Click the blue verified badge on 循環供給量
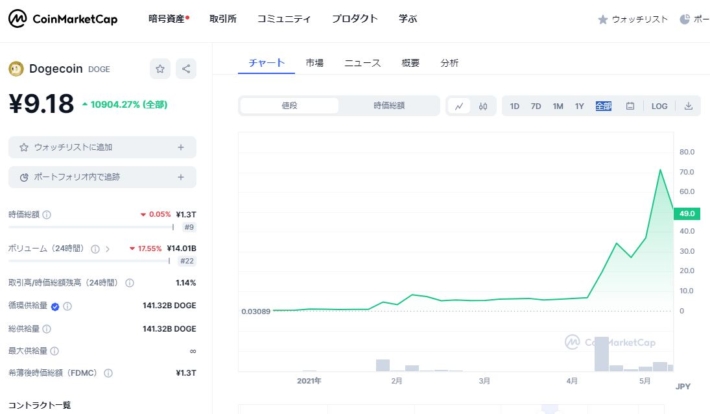 tap(55, 307)
